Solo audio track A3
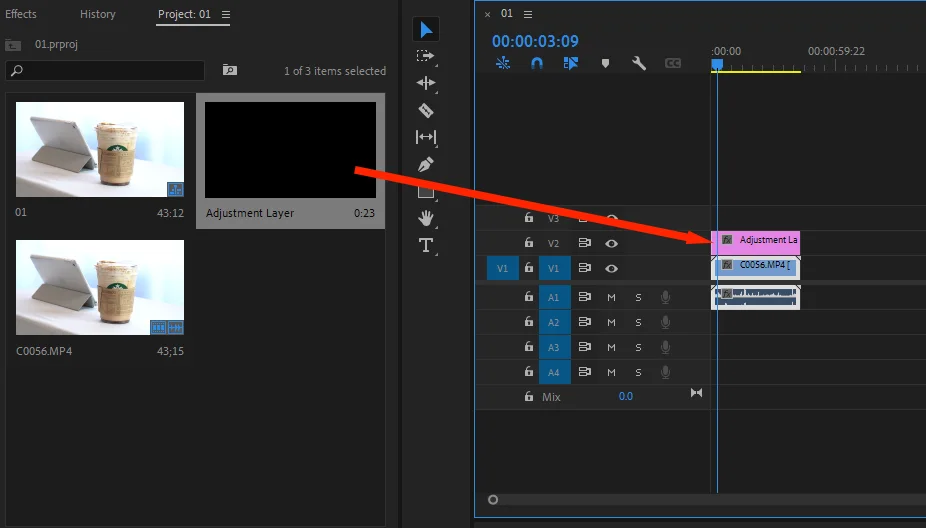 [638, 347]
